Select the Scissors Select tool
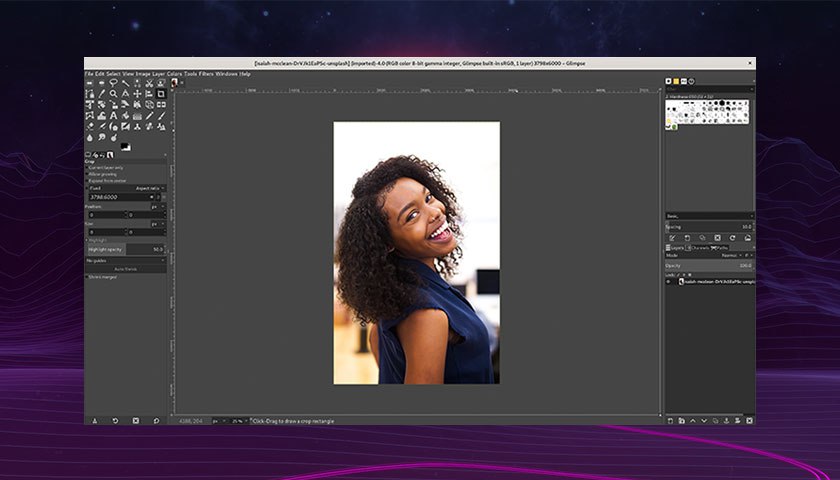Image resolution: width=840 pixels, height=480 pixels. click(149, 83)
